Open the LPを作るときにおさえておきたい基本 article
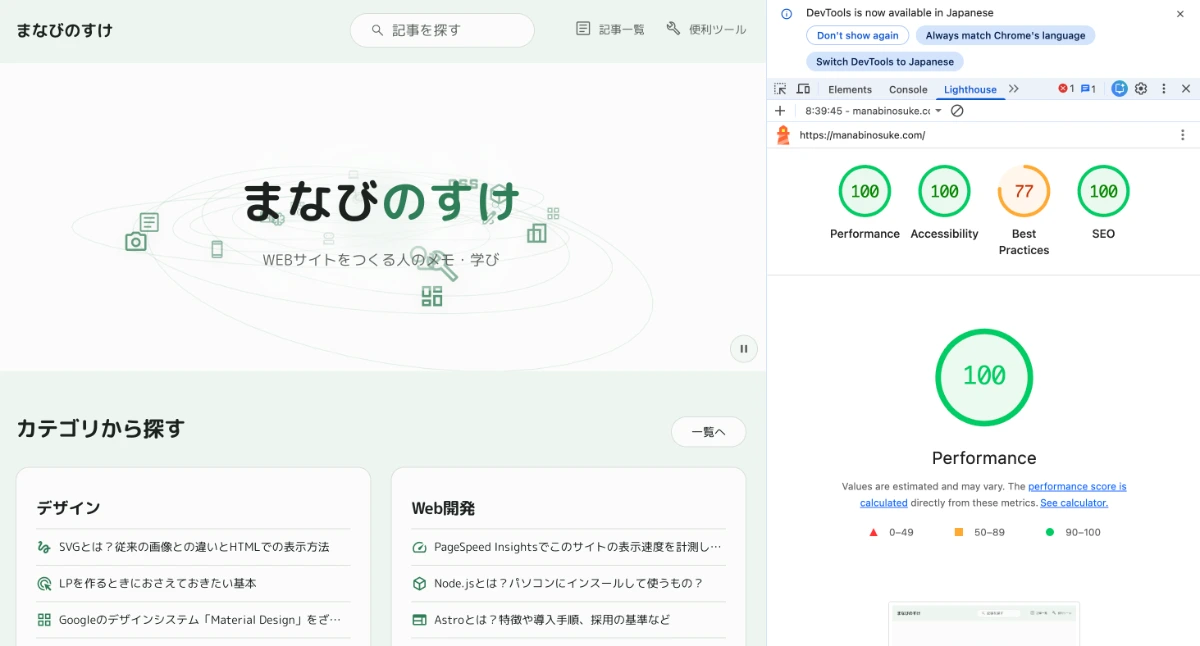This screenshot has height=646, width=1200. [x=193, y=583]
